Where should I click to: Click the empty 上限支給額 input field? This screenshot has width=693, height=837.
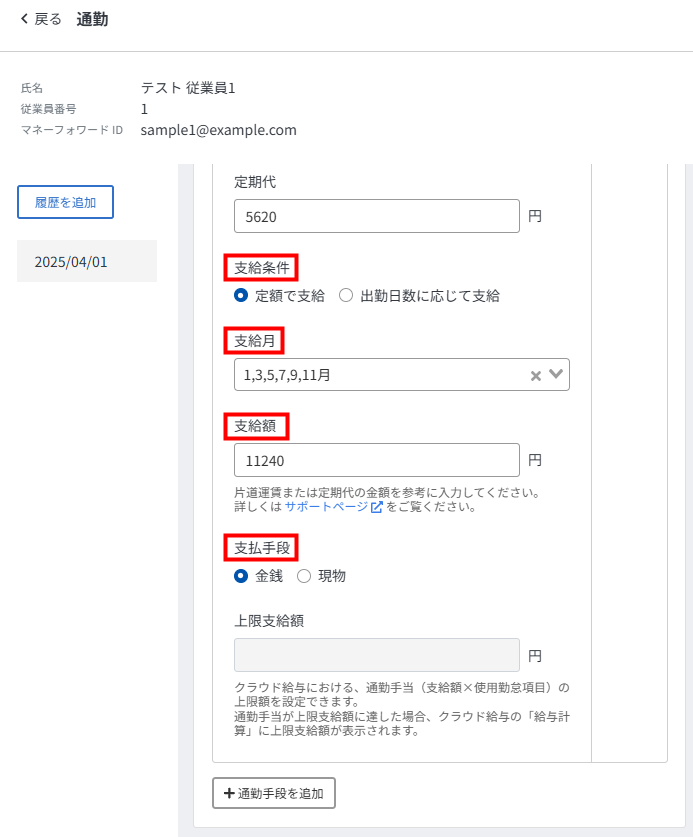(x=376, y=655)
